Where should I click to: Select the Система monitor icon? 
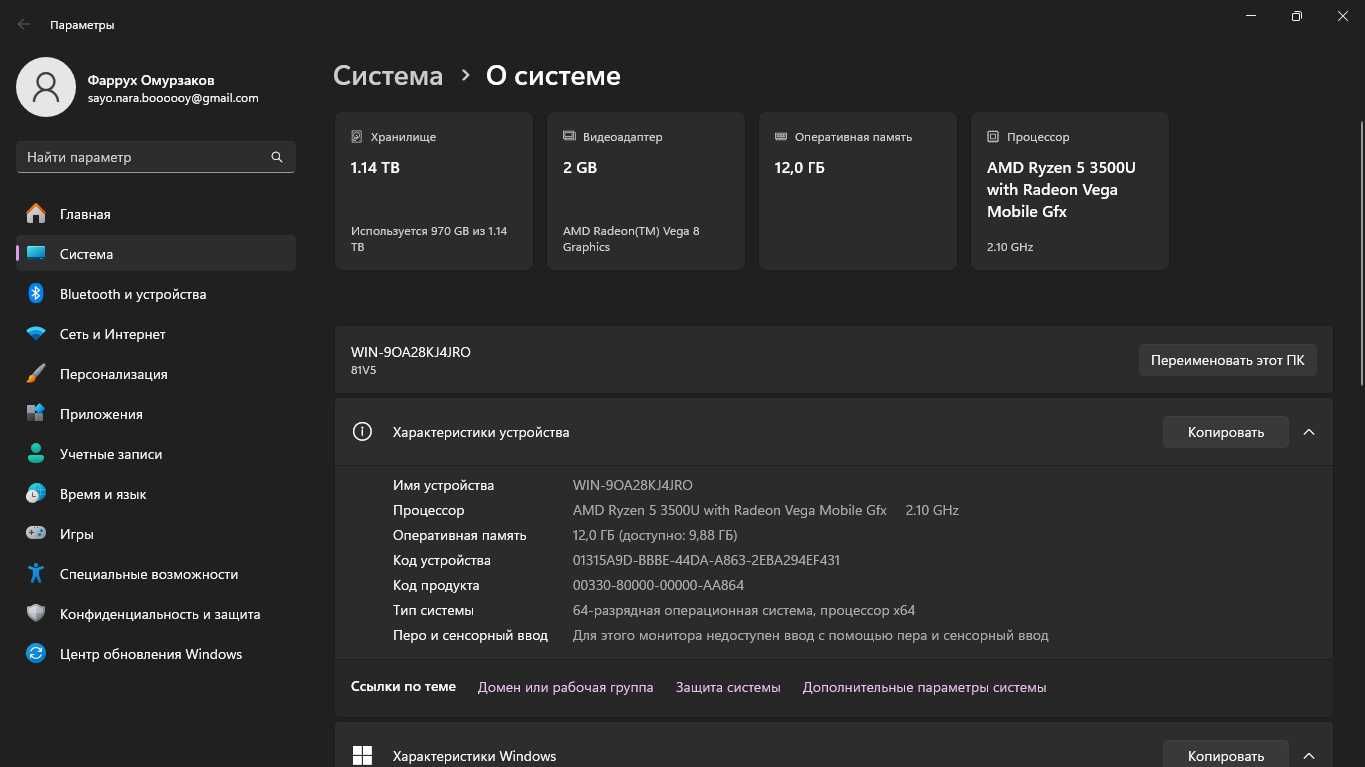click(36, 254)
